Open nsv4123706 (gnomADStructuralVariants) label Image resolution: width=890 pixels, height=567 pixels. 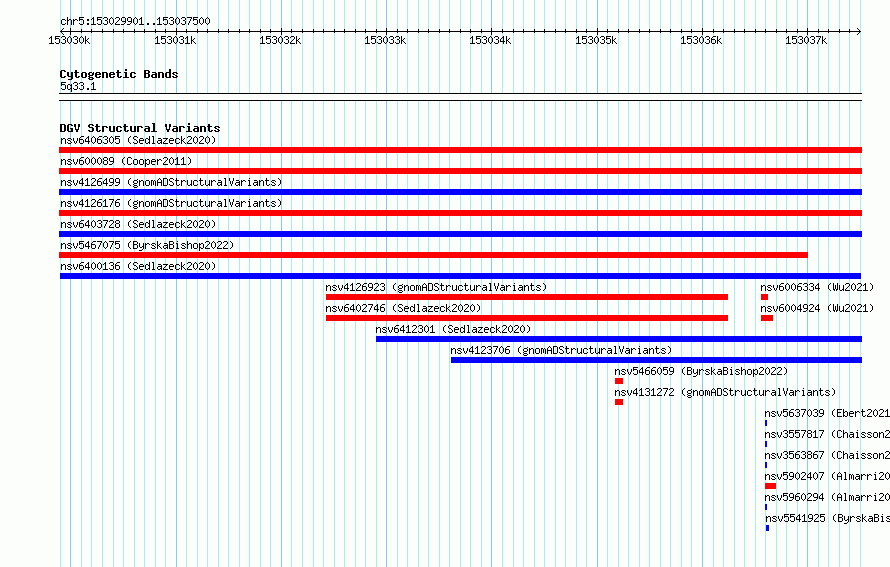[561, 350]
